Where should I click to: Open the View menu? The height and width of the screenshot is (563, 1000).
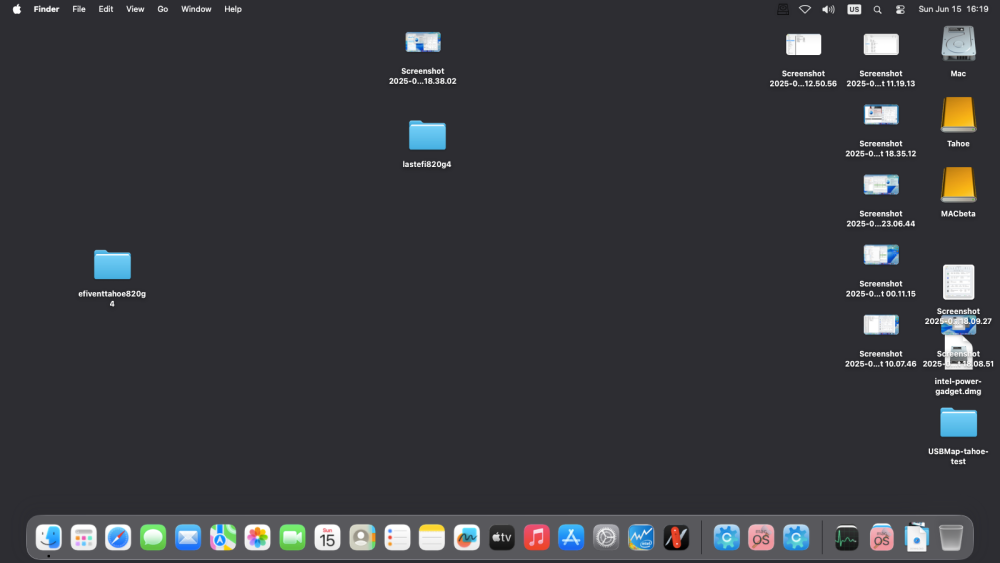click(135, 9)
